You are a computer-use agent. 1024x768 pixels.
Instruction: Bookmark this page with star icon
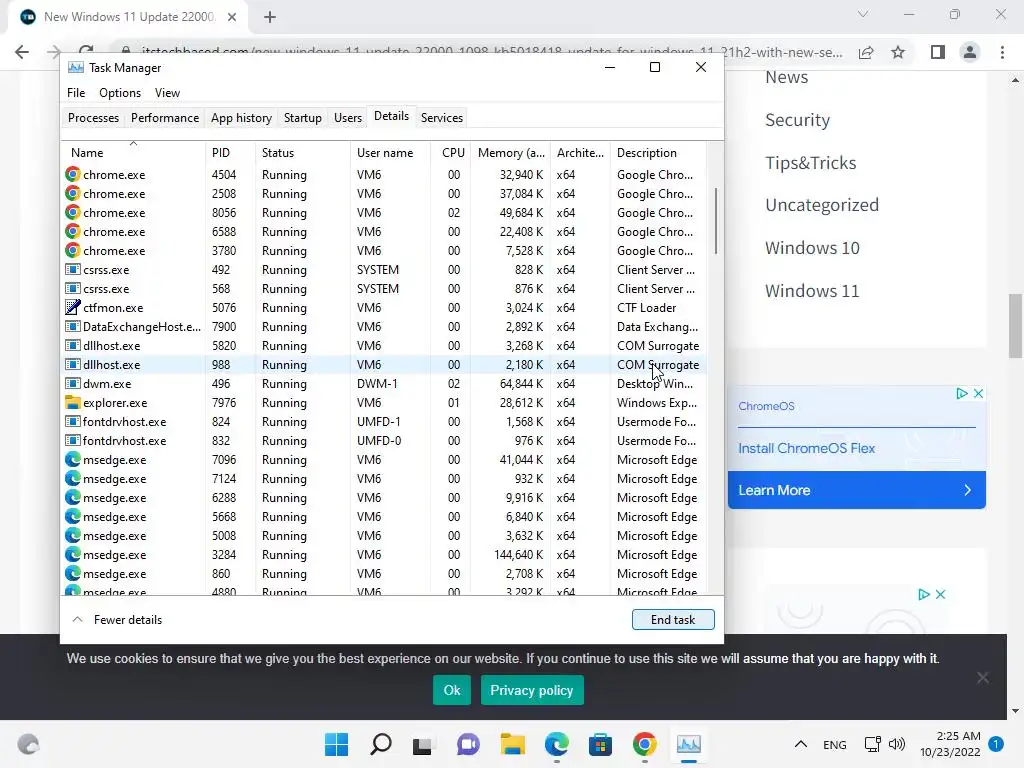(898, 52)
